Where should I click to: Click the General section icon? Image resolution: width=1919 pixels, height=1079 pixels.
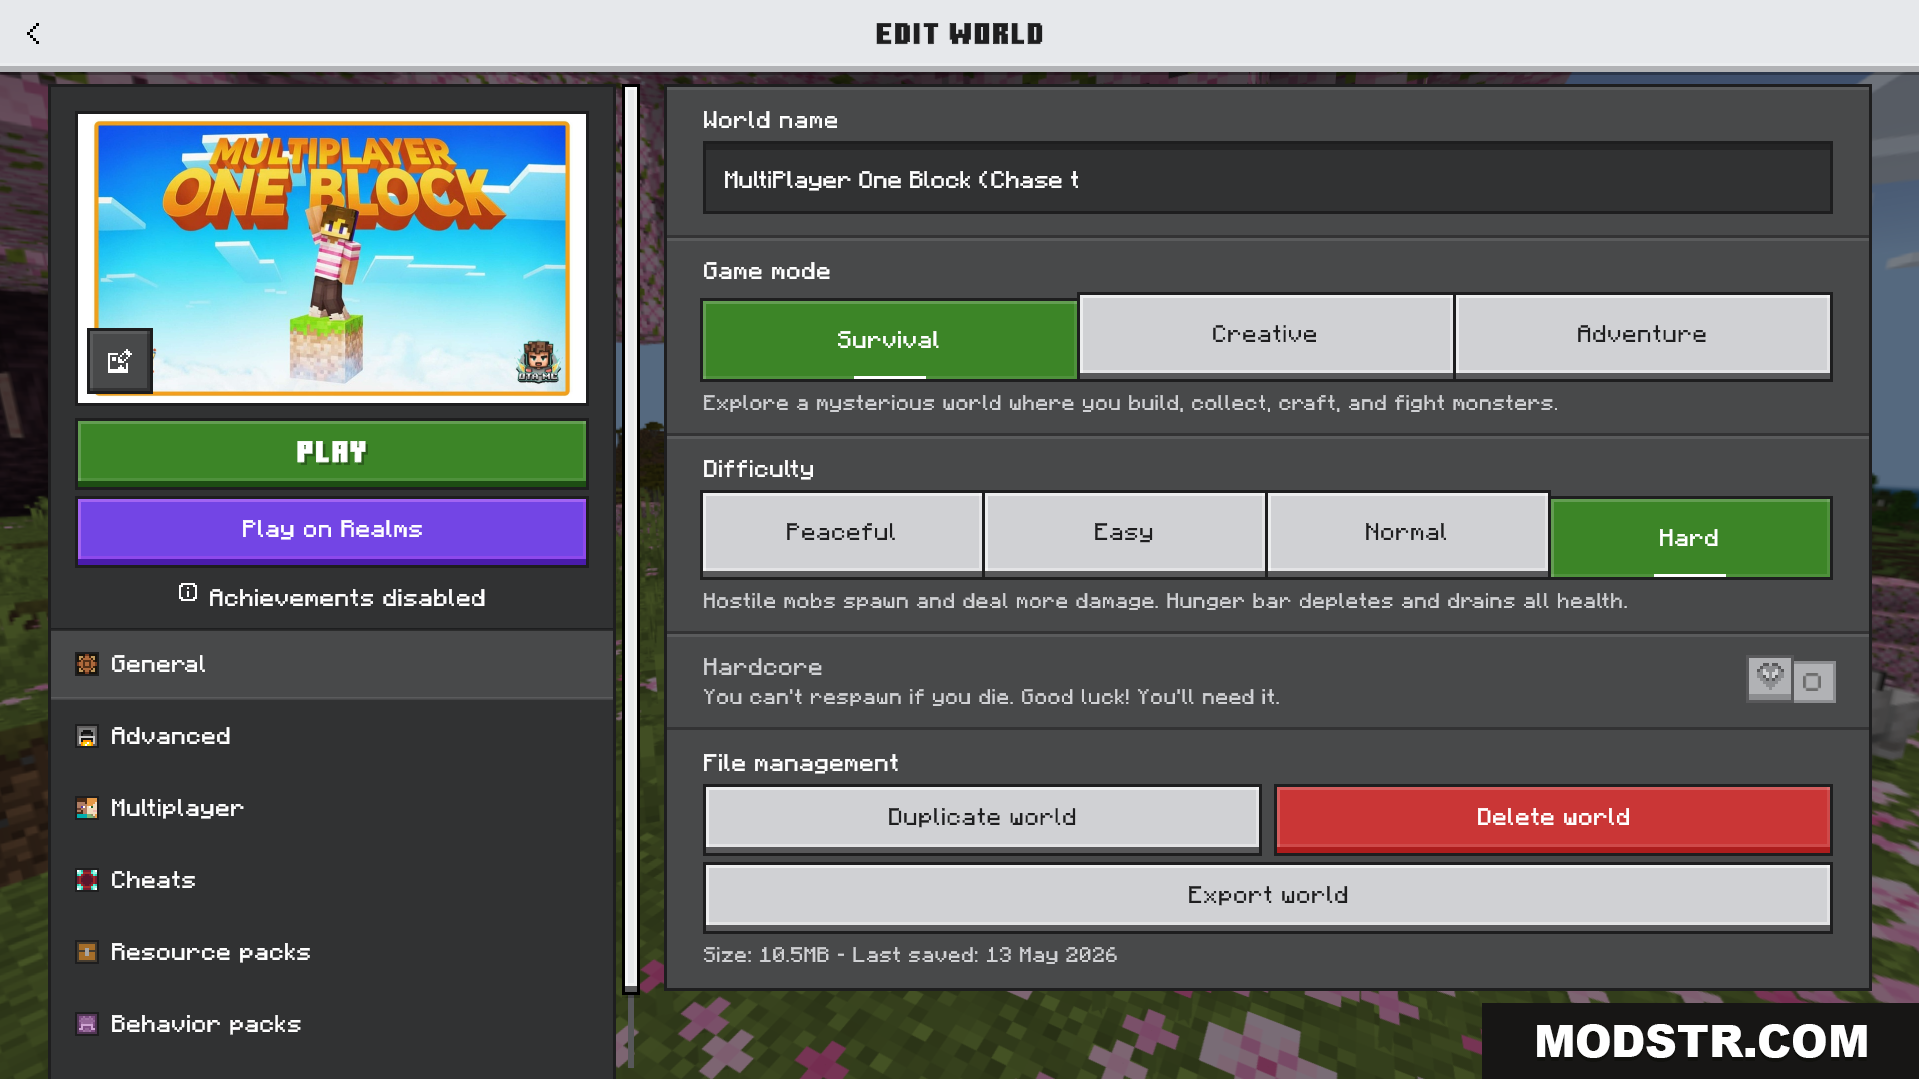87,664
